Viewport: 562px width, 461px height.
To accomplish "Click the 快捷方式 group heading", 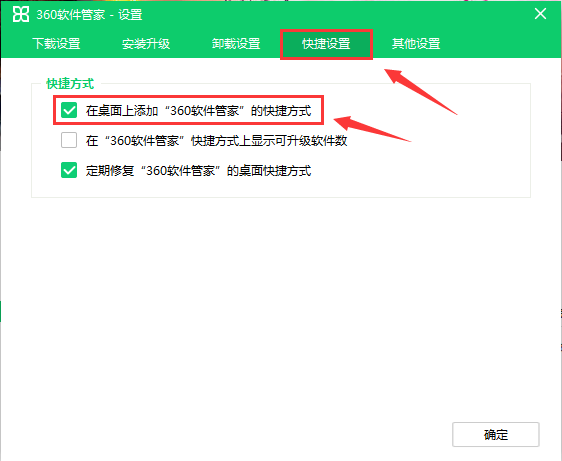I will click(x=70, y=84).
